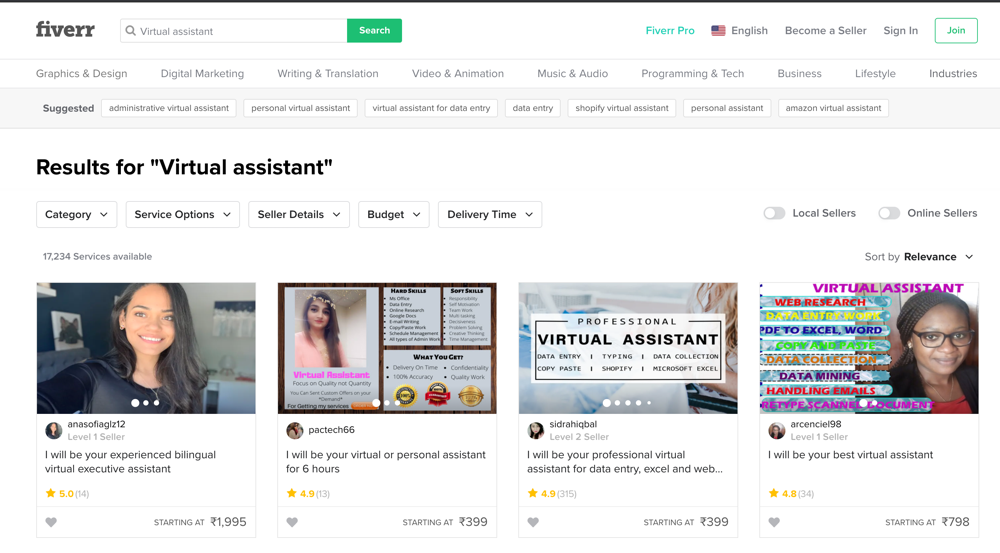
Task: Click the Join button
Action: (x=956, y=31)
